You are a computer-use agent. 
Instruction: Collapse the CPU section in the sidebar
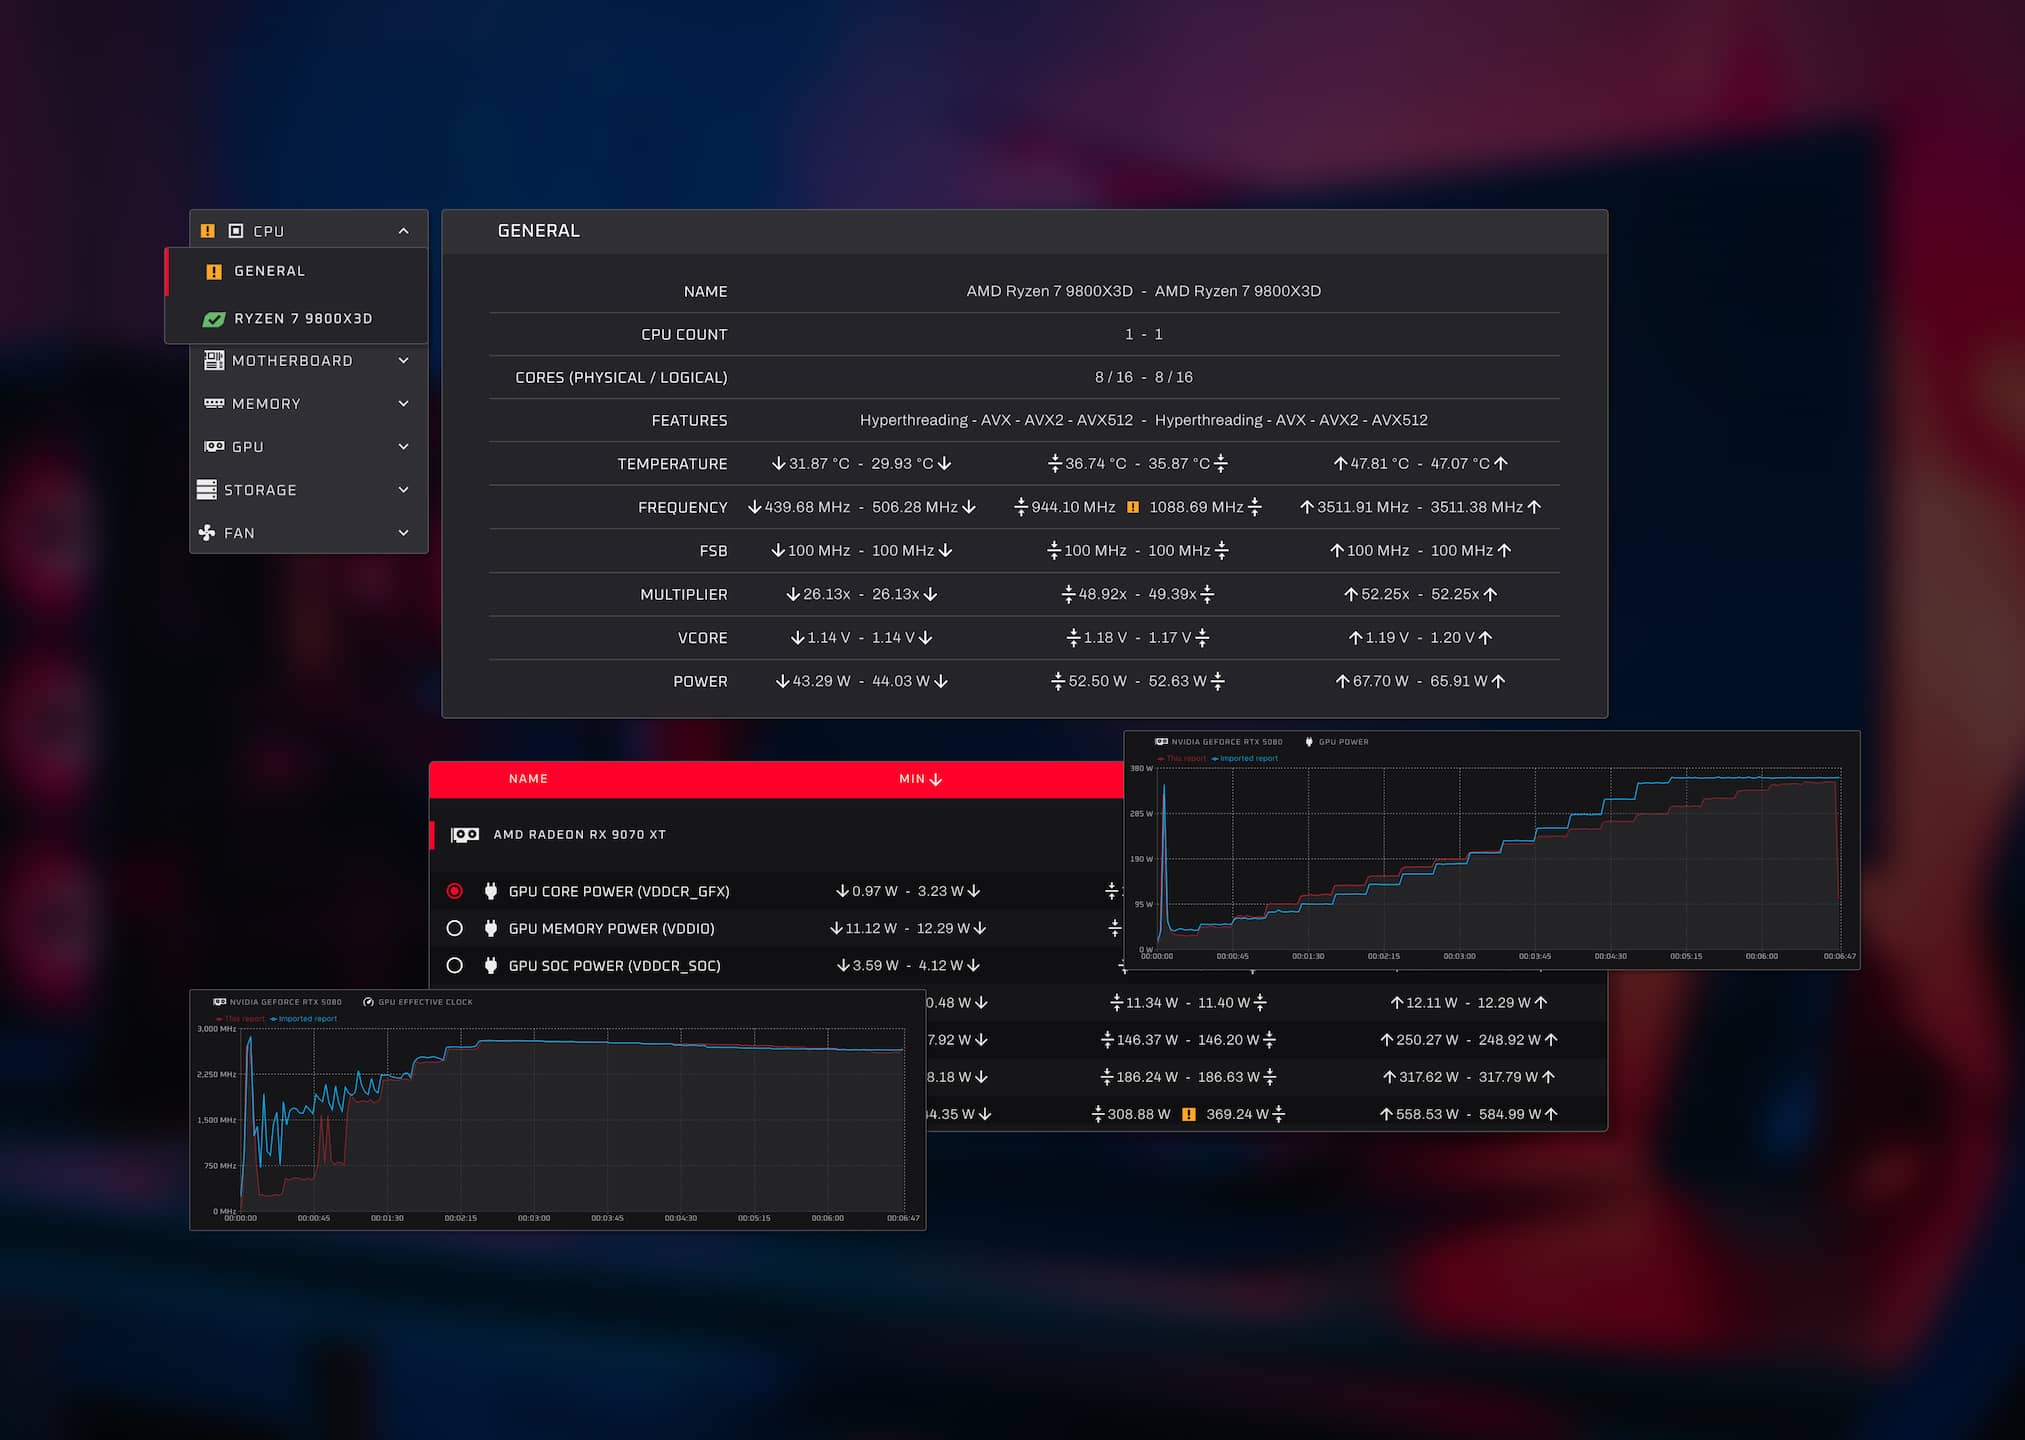404,230
